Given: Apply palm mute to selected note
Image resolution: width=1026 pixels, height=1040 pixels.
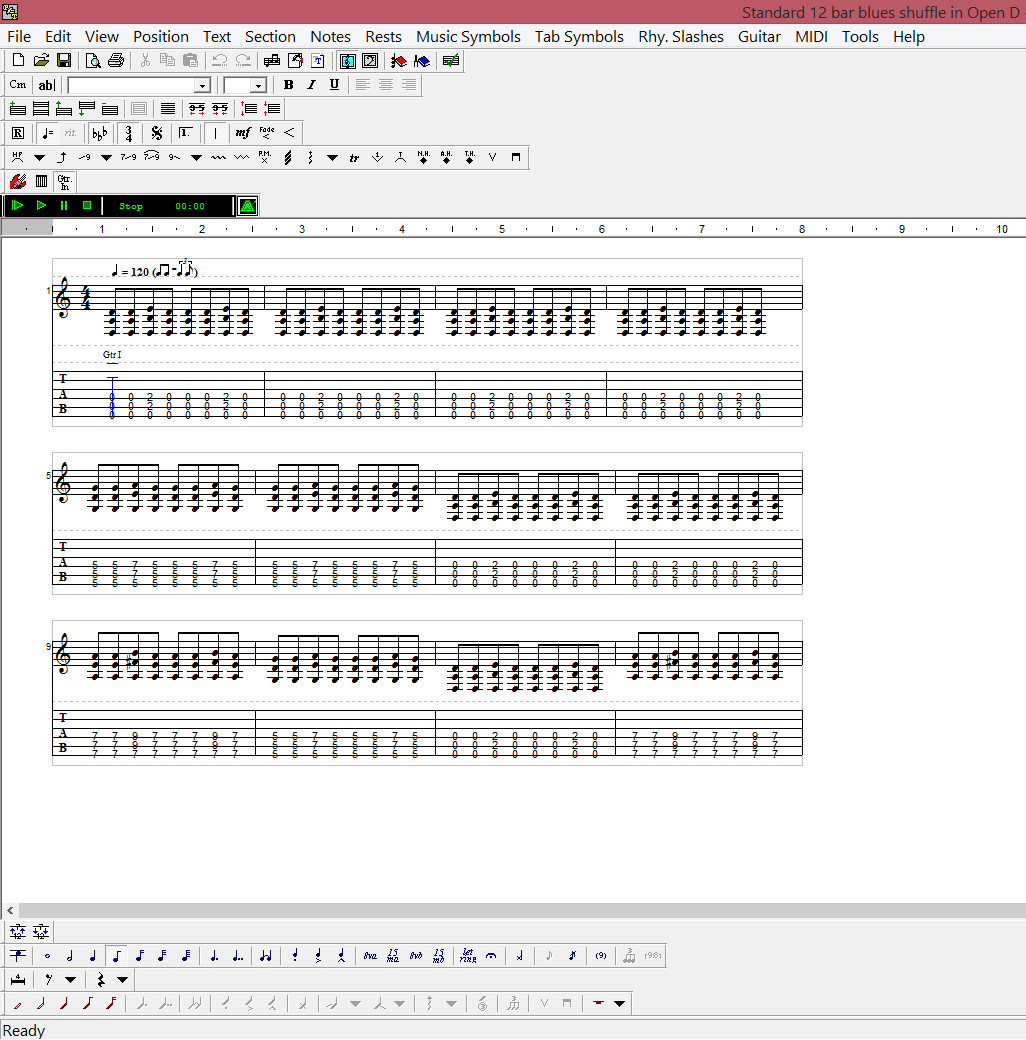Looking at the screenshot, I should coord(265,157).
